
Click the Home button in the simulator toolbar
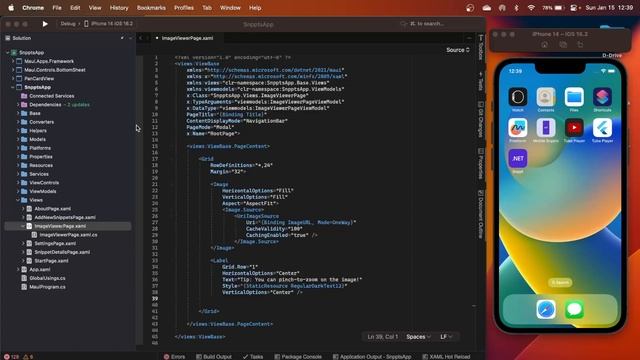544,44
